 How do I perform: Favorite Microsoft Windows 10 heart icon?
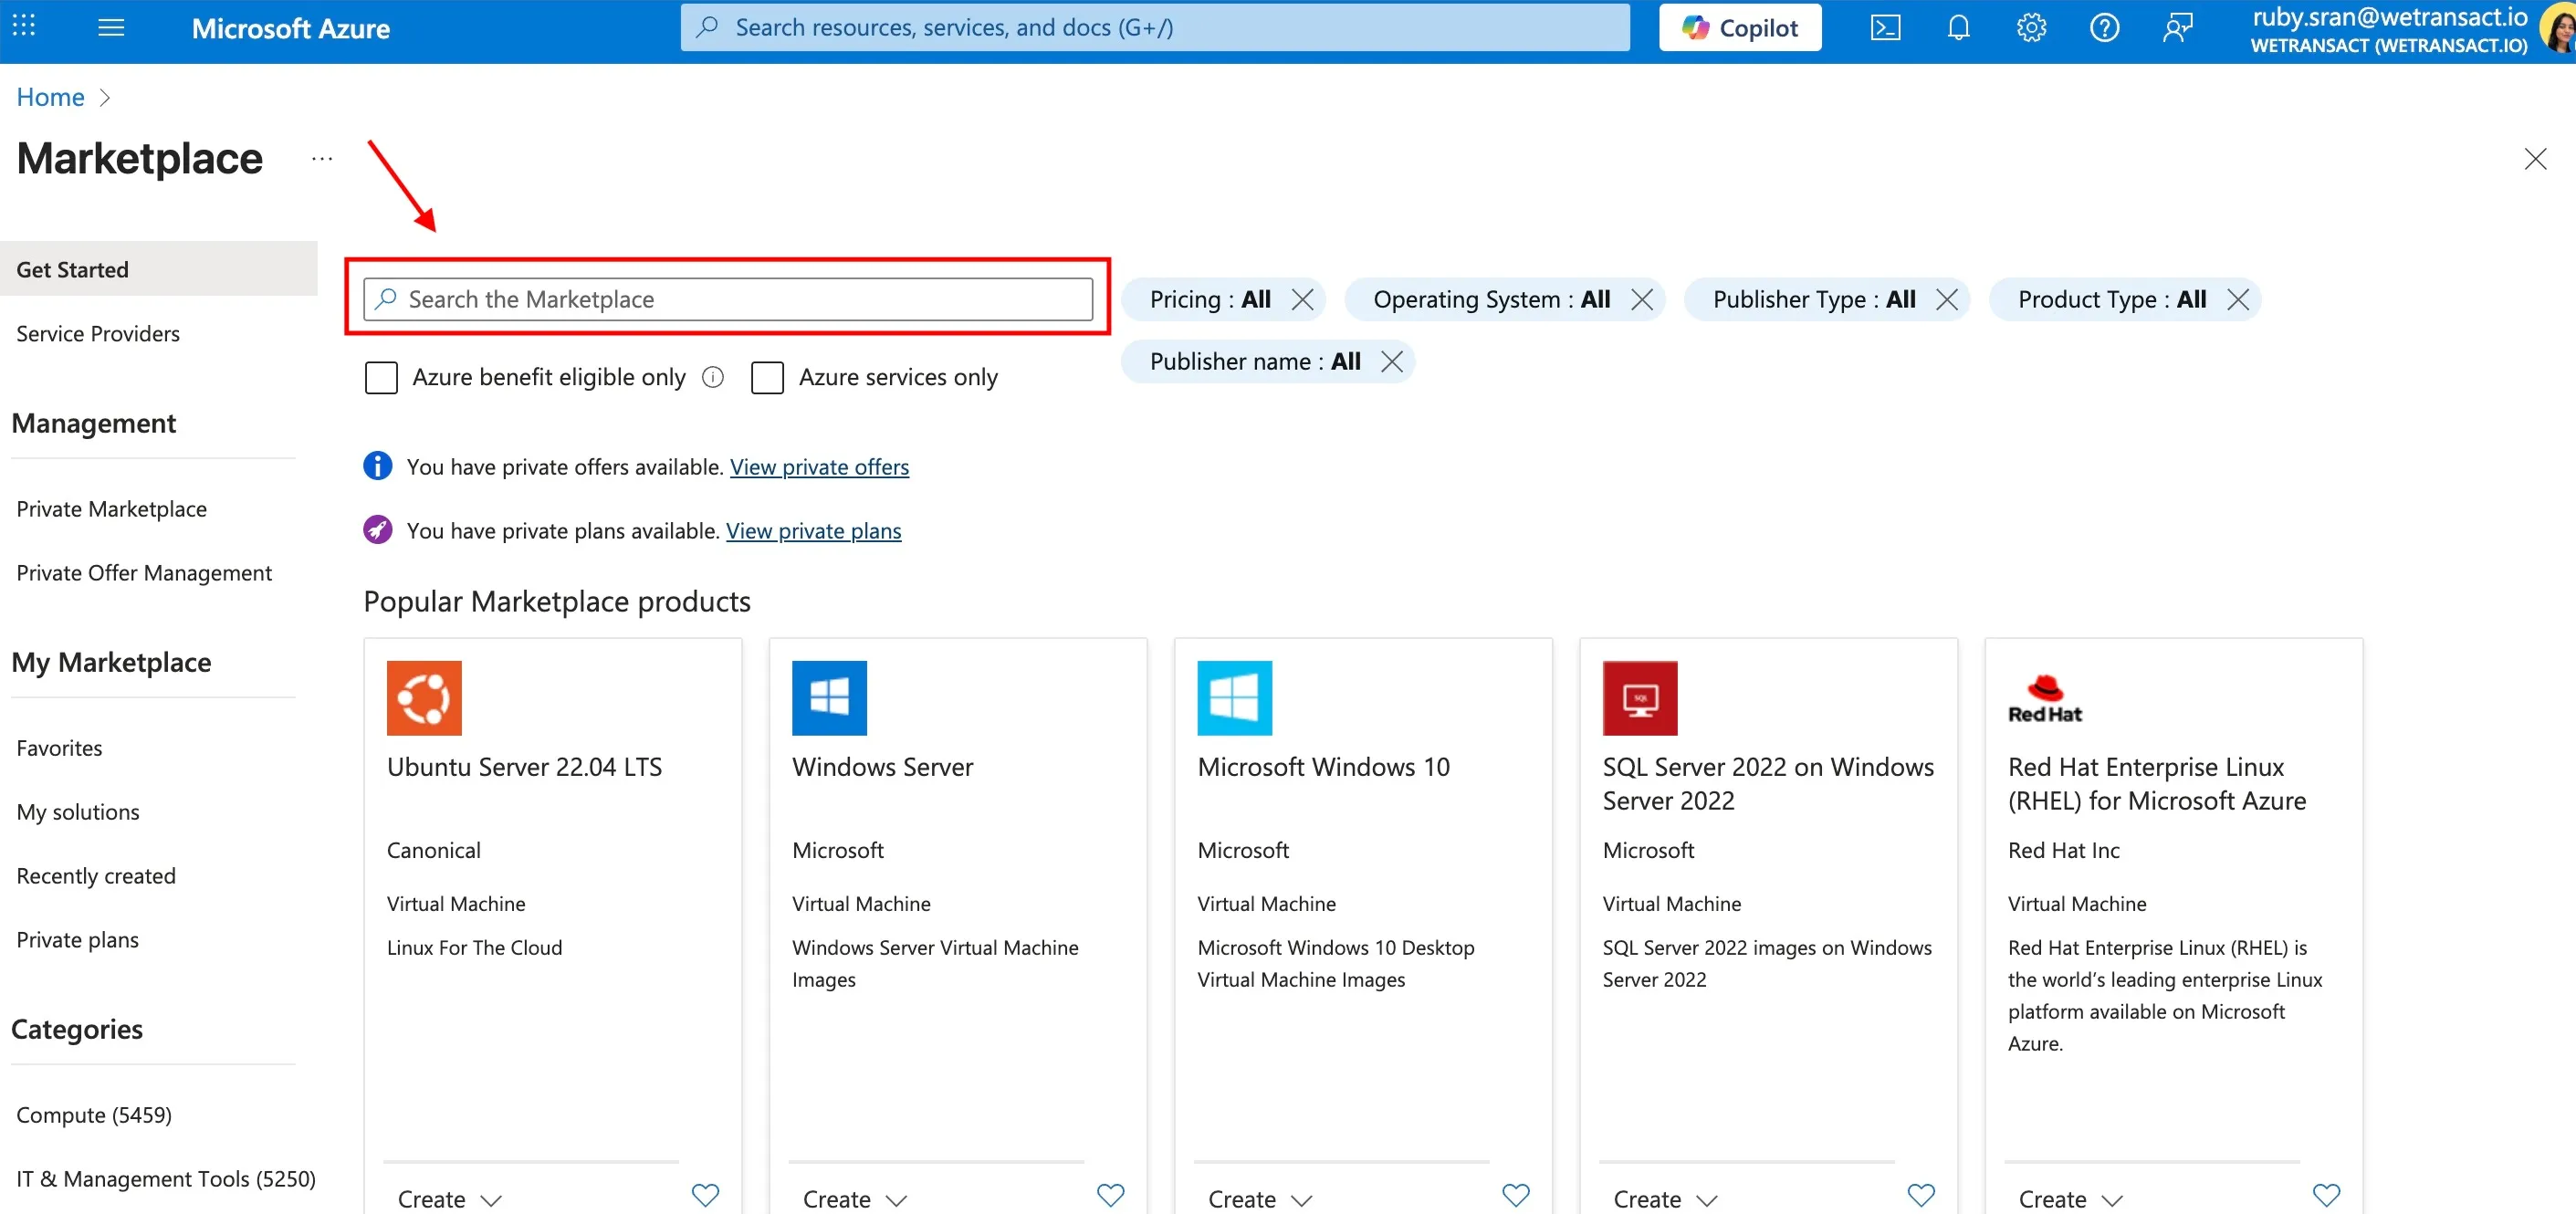[1516, 1195]
